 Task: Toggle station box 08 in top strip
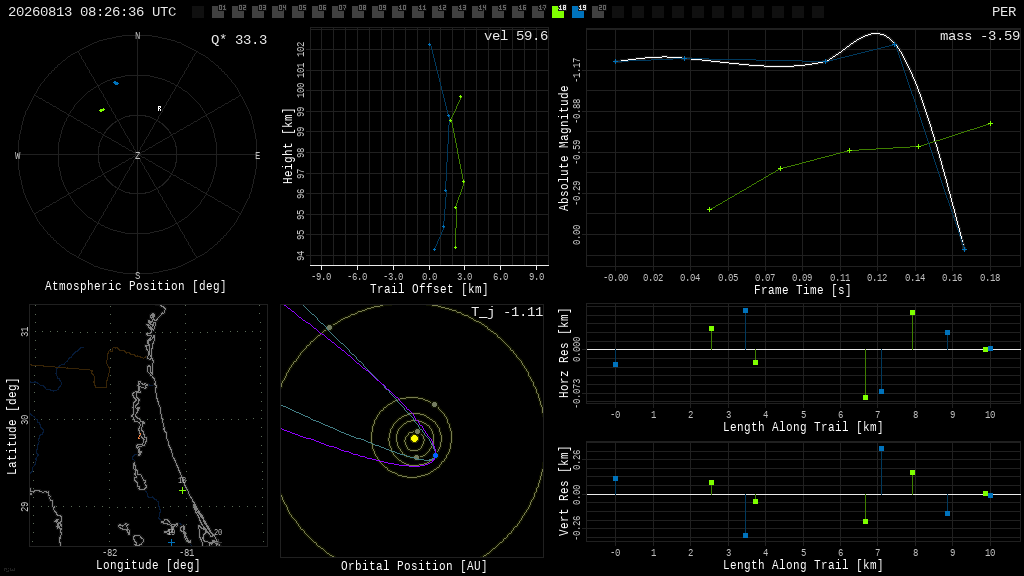tap(358, 12)
